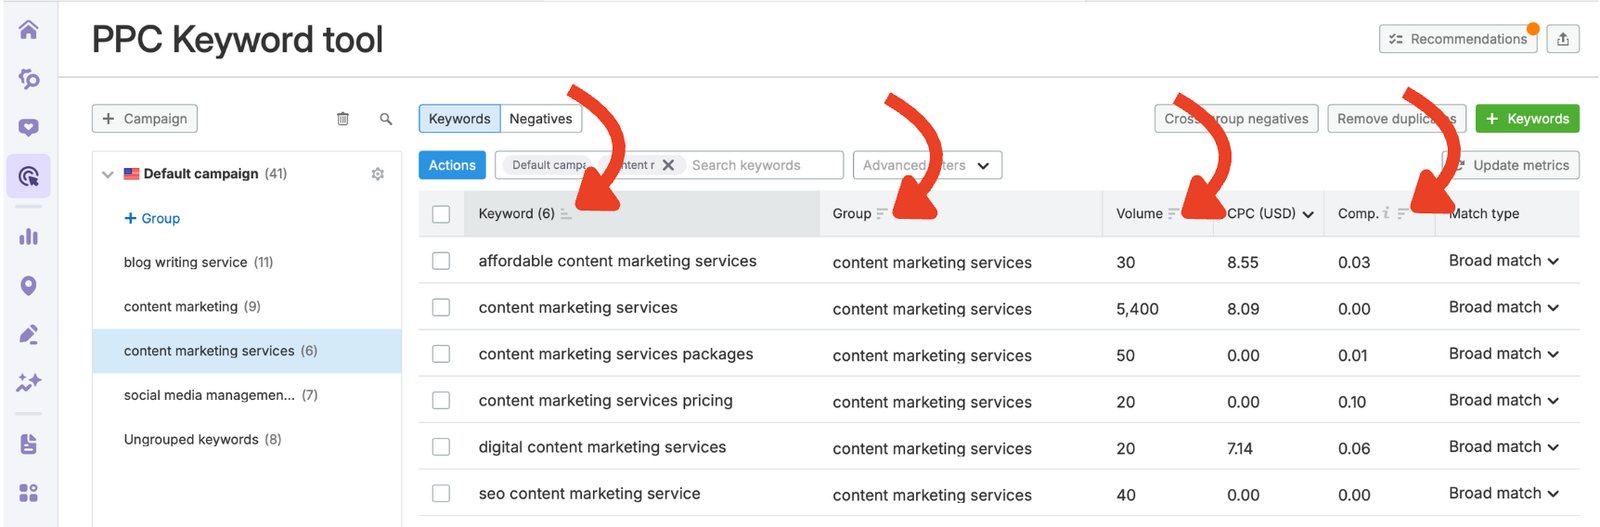Click the add Campaign button
The image size is (1600, 527).
pyautogui.click(x=145, y=119)
